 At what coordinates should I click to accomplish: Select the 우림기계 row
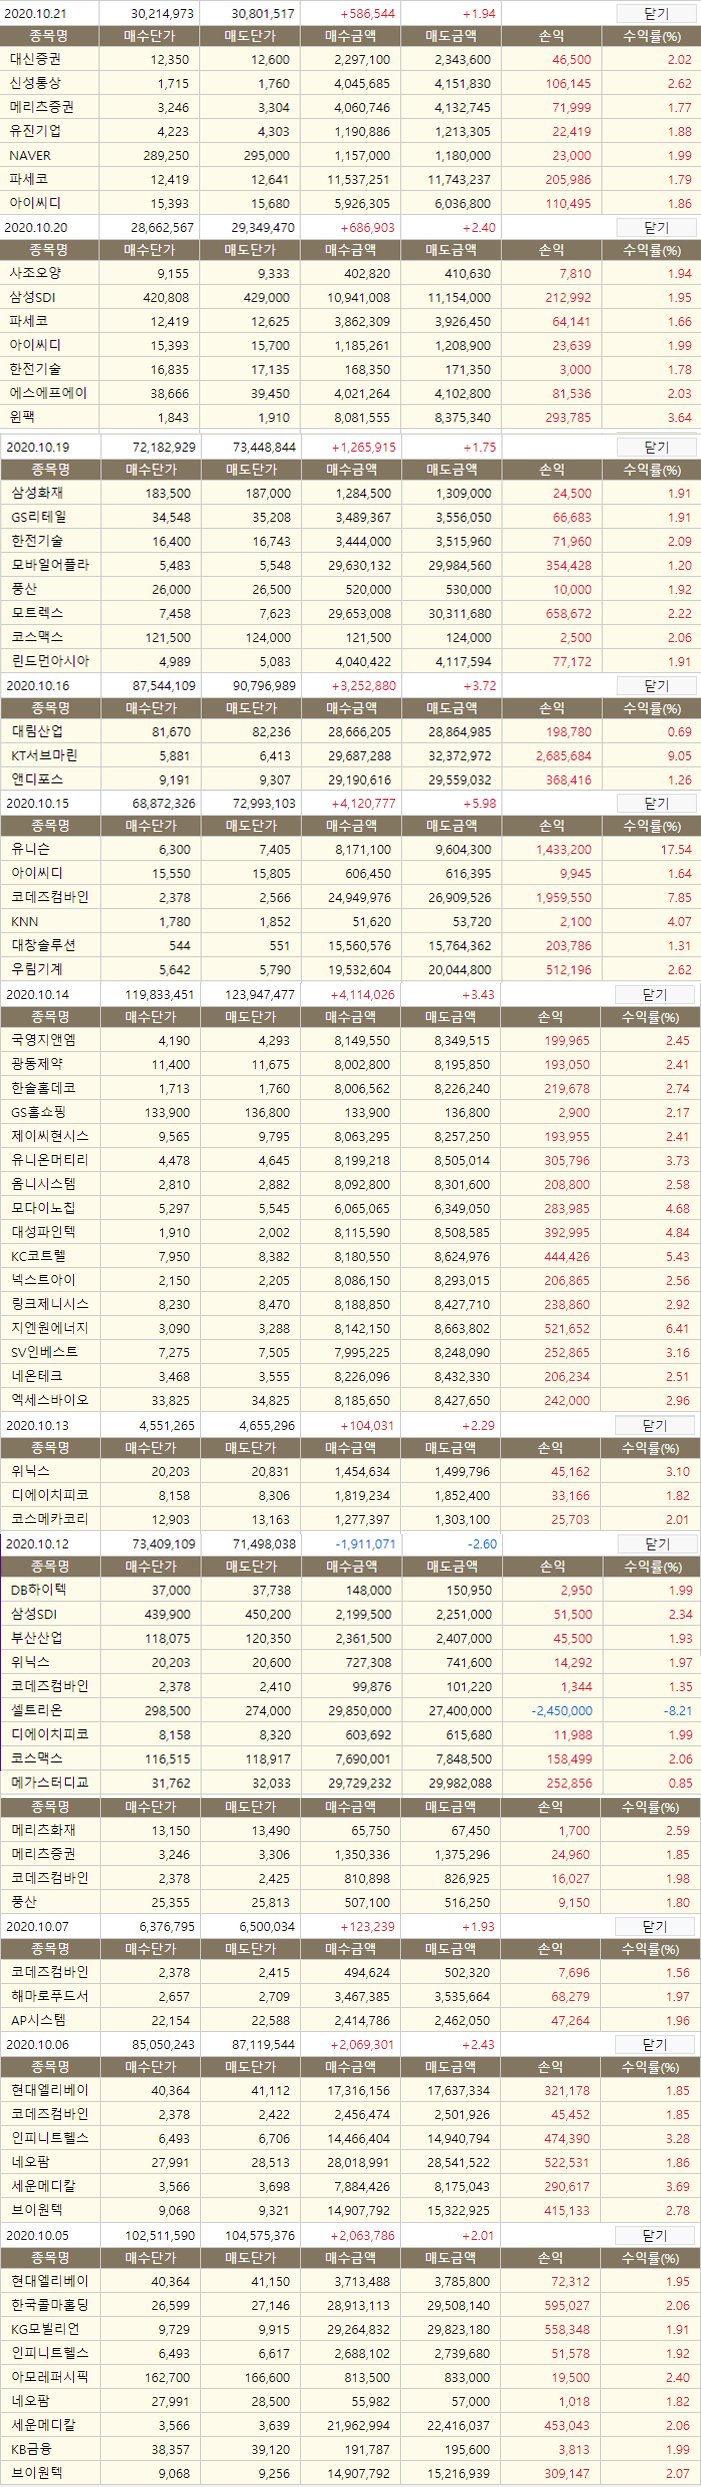350,969
